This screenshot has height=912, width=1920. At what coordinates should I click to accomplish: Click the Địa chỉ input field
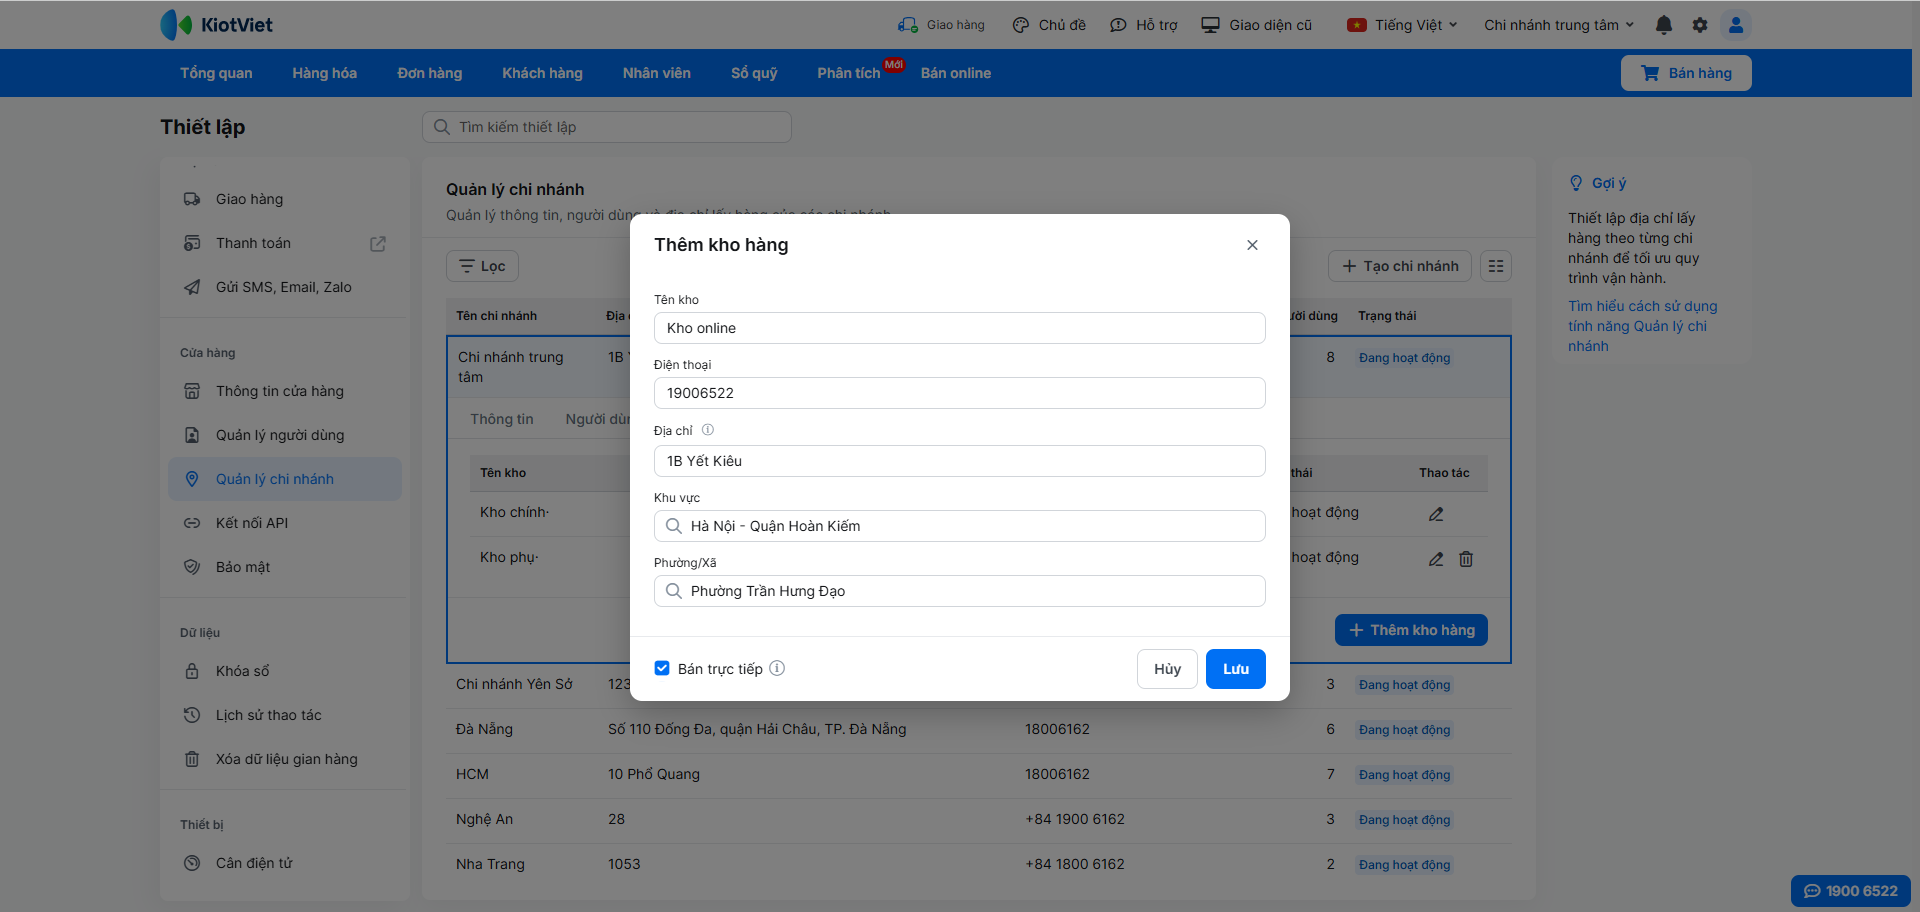click(960, 461)
